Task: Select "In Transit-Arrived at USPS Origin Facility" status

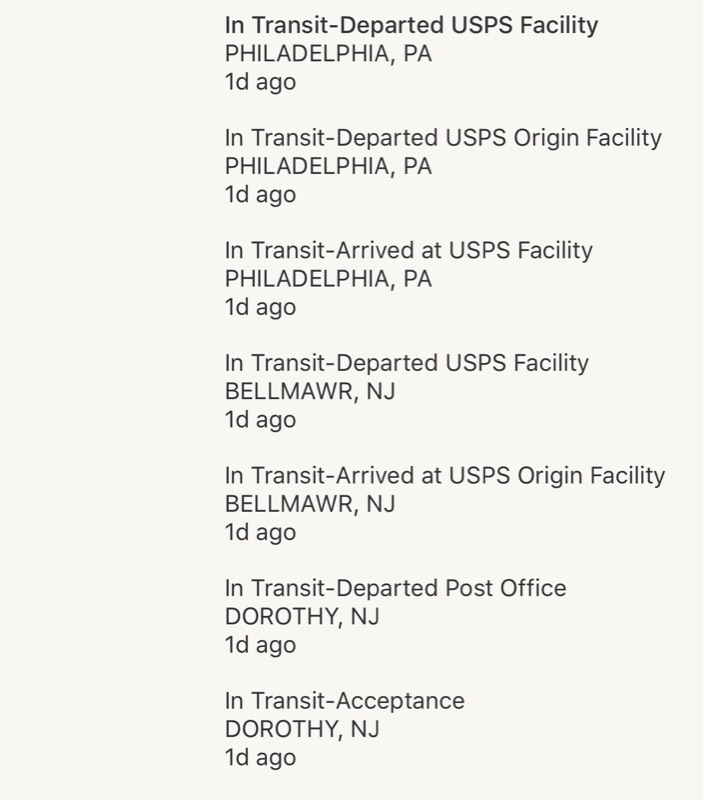Action: click(x=444, y=475)
